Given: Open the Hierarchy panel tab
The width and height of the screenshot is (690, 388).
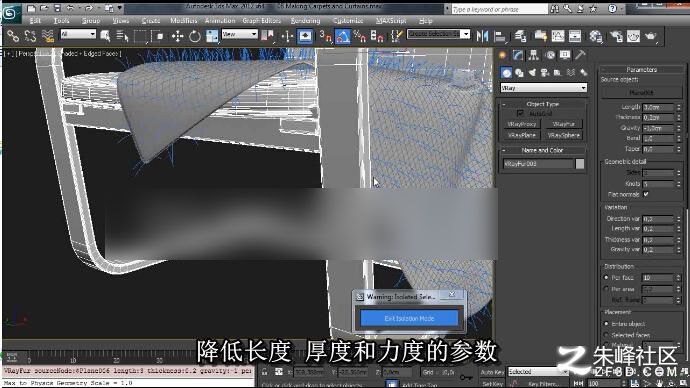Looking at the screenshot, I should tap(533, 55).
